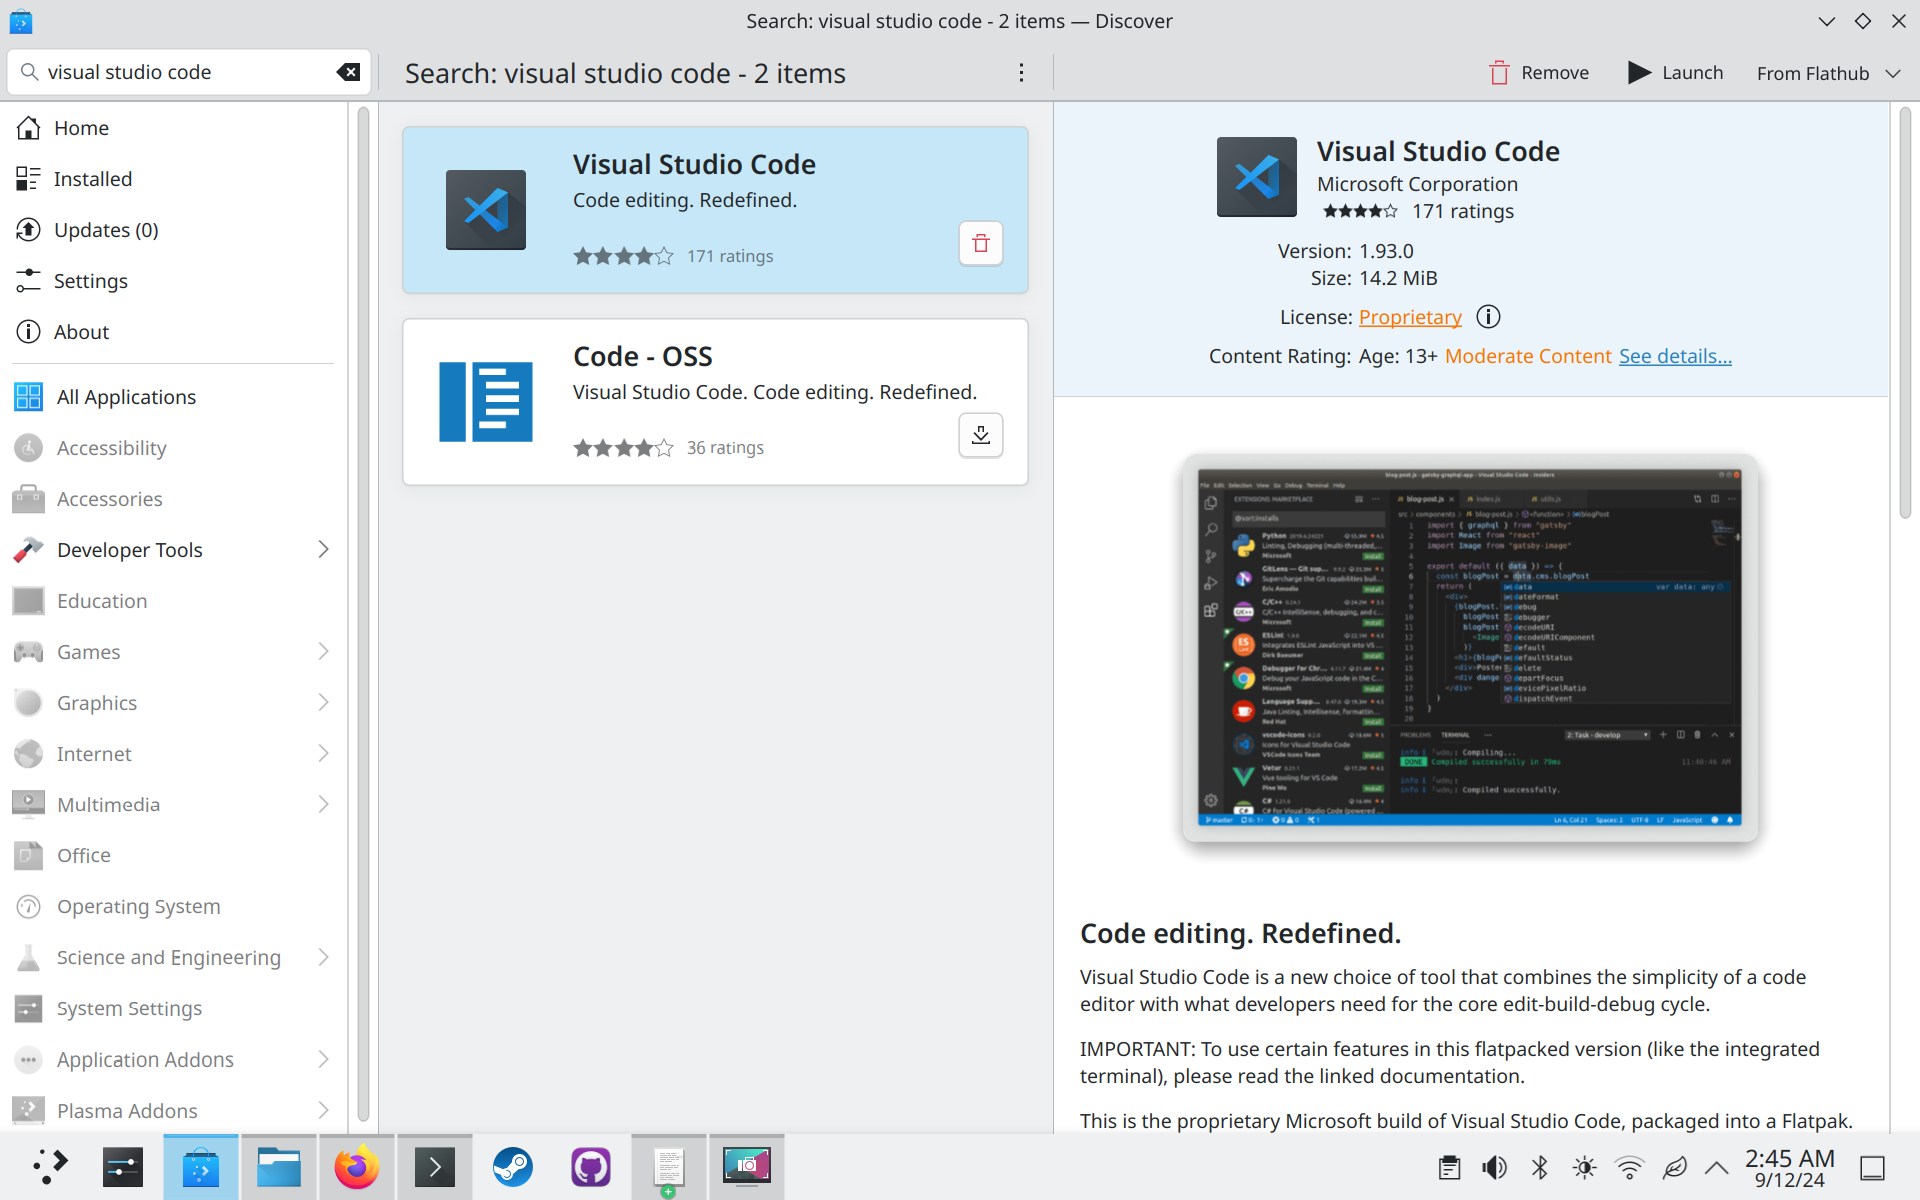
Task: Open the clock and date widget
Action: pos(1790,1168)
